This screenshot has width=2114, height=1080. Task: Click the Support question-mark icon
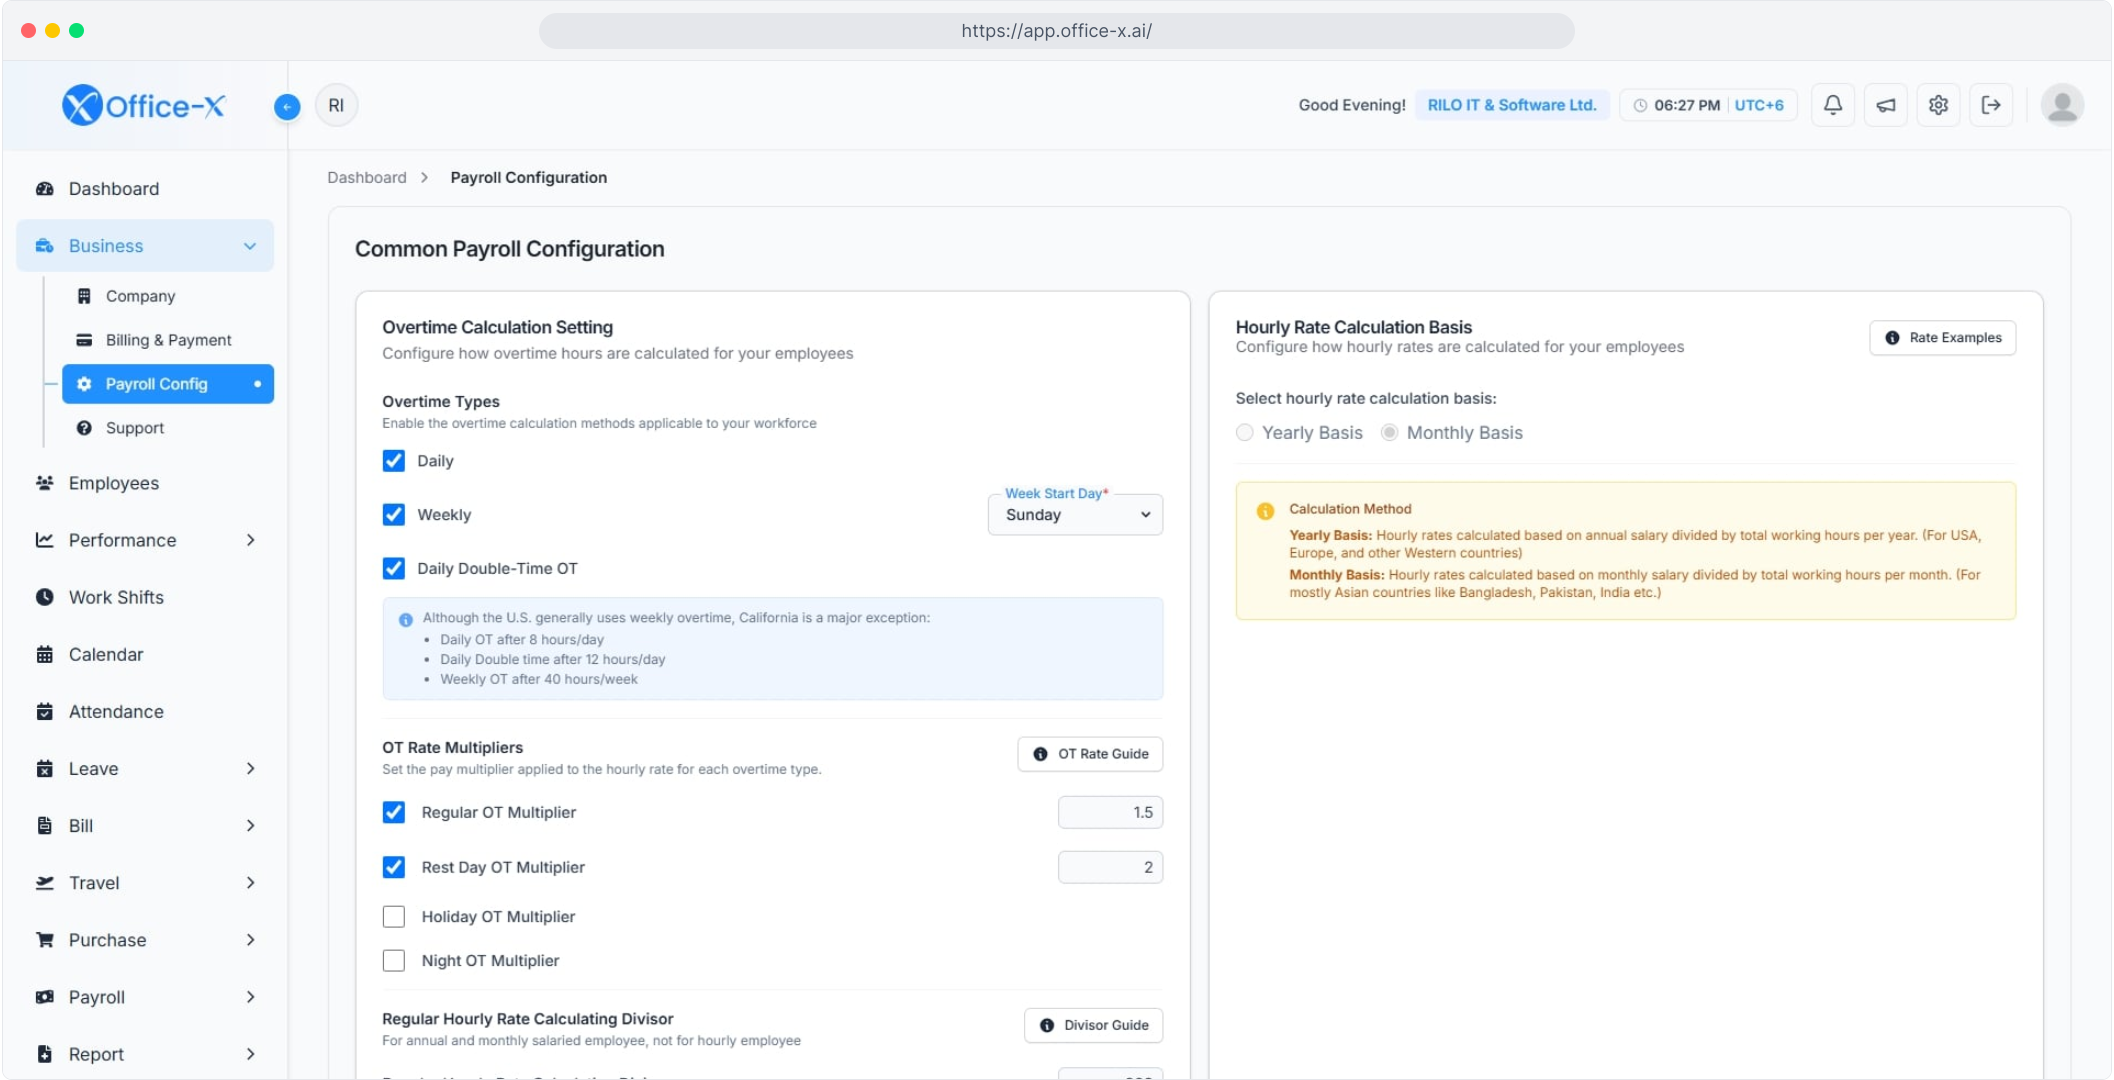point(84,428)
